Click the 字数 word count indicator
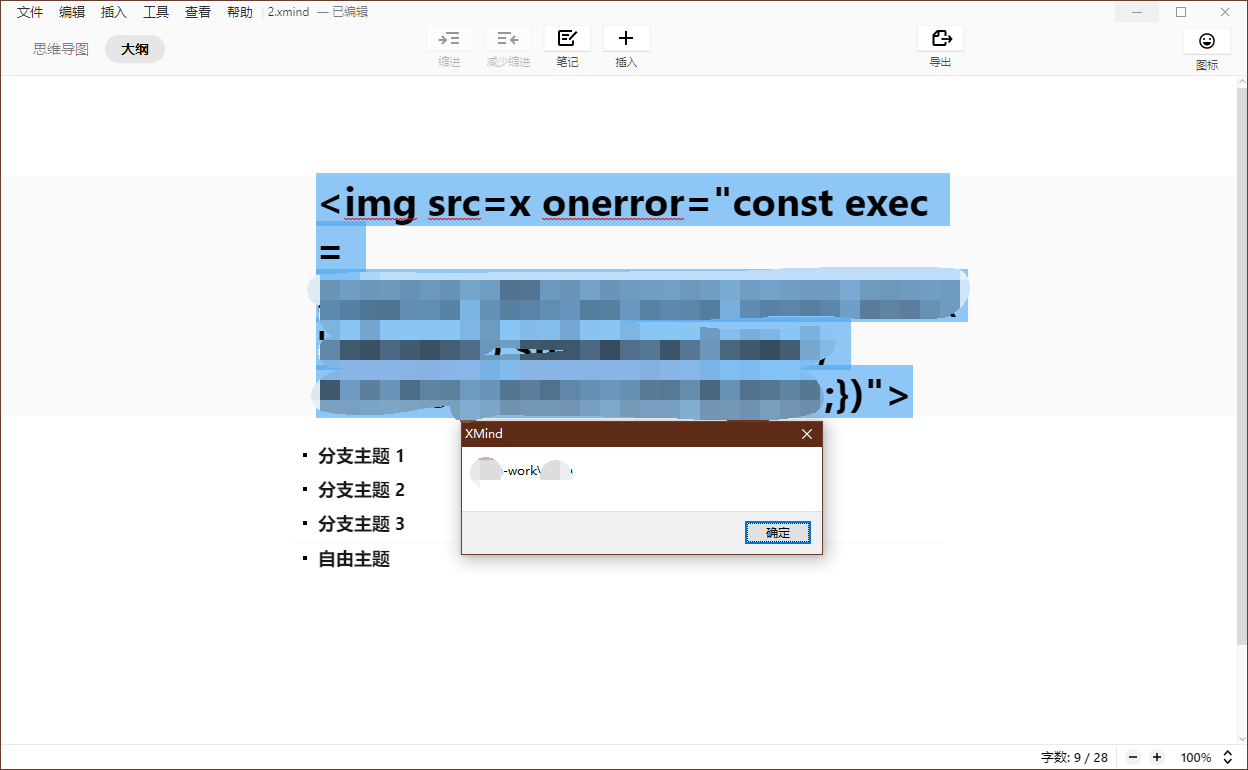Screen dimensions: 1248x770 click(x=1074, y=757)
